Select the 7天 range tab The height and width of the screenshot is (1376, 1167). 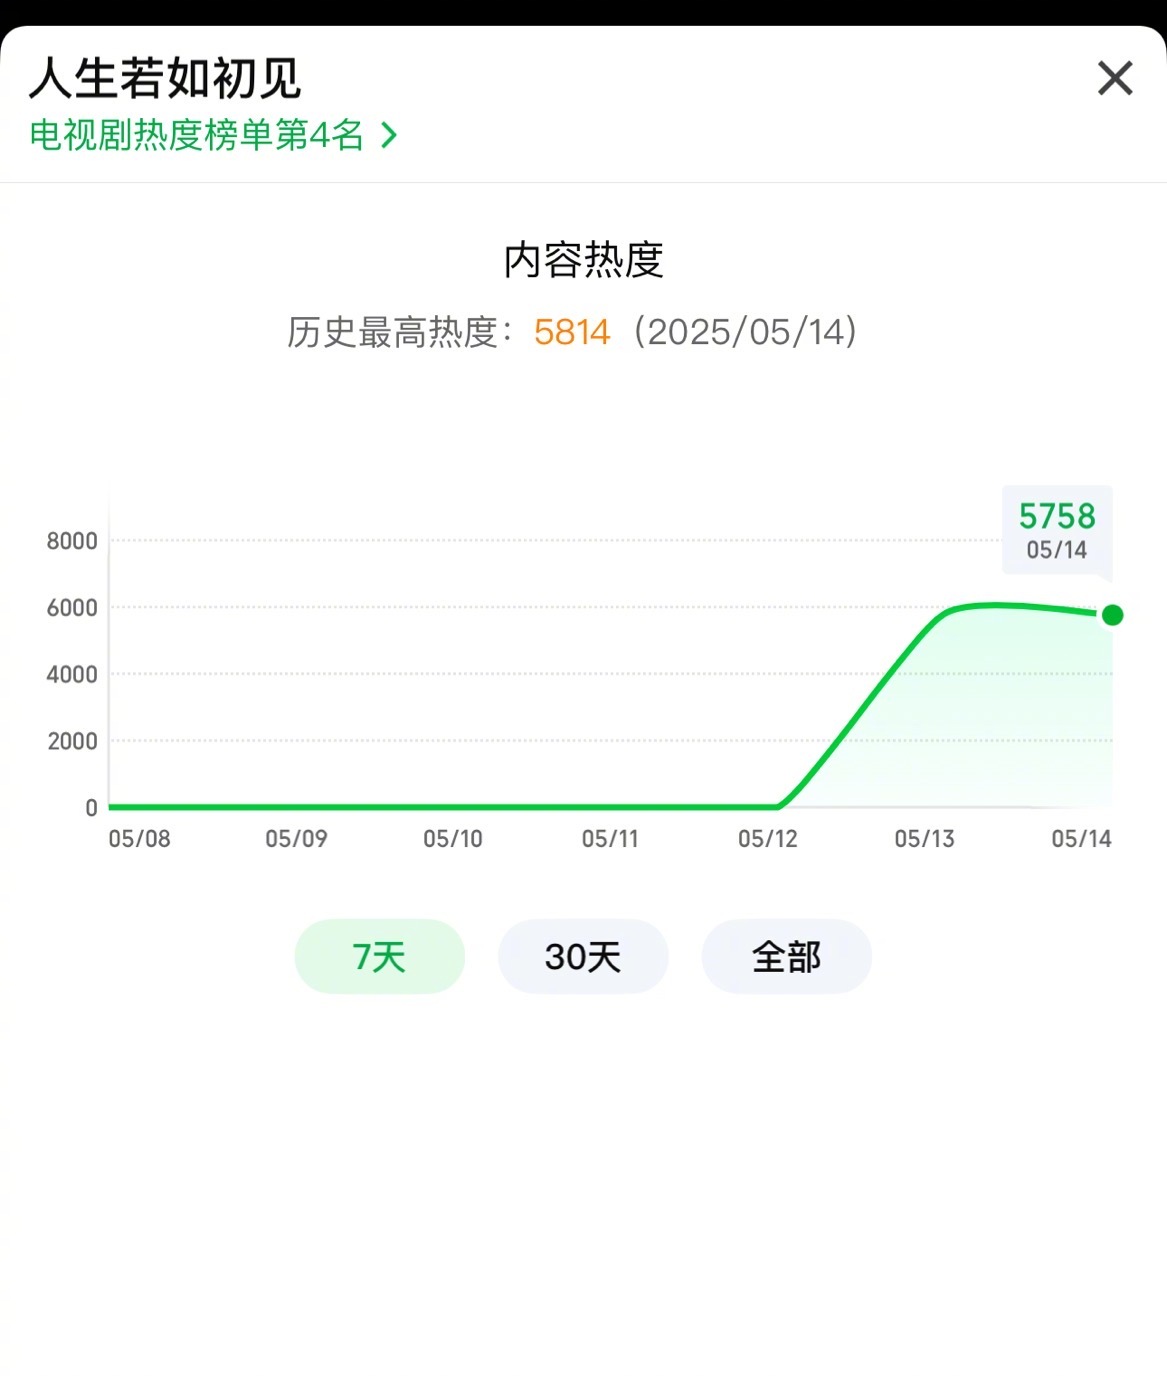pyautogui.click(x=380, y=956)
